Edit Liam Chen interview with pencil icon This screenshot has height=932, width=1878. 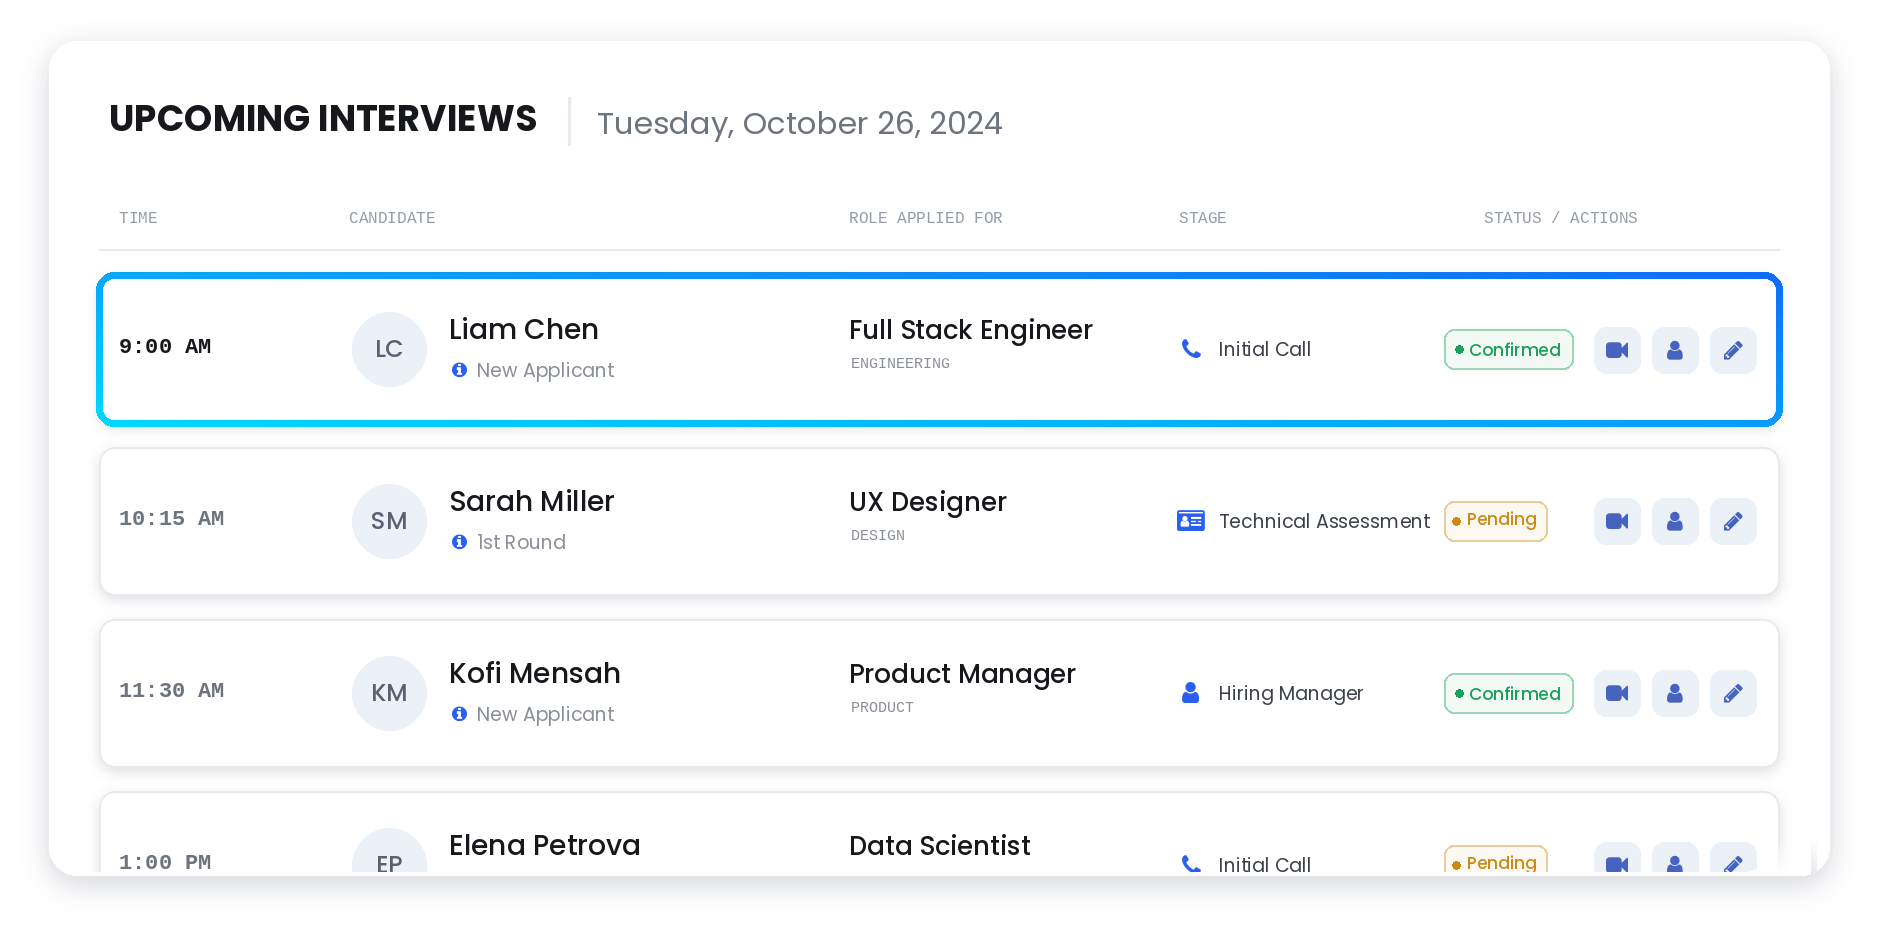tap(1733, 350)
